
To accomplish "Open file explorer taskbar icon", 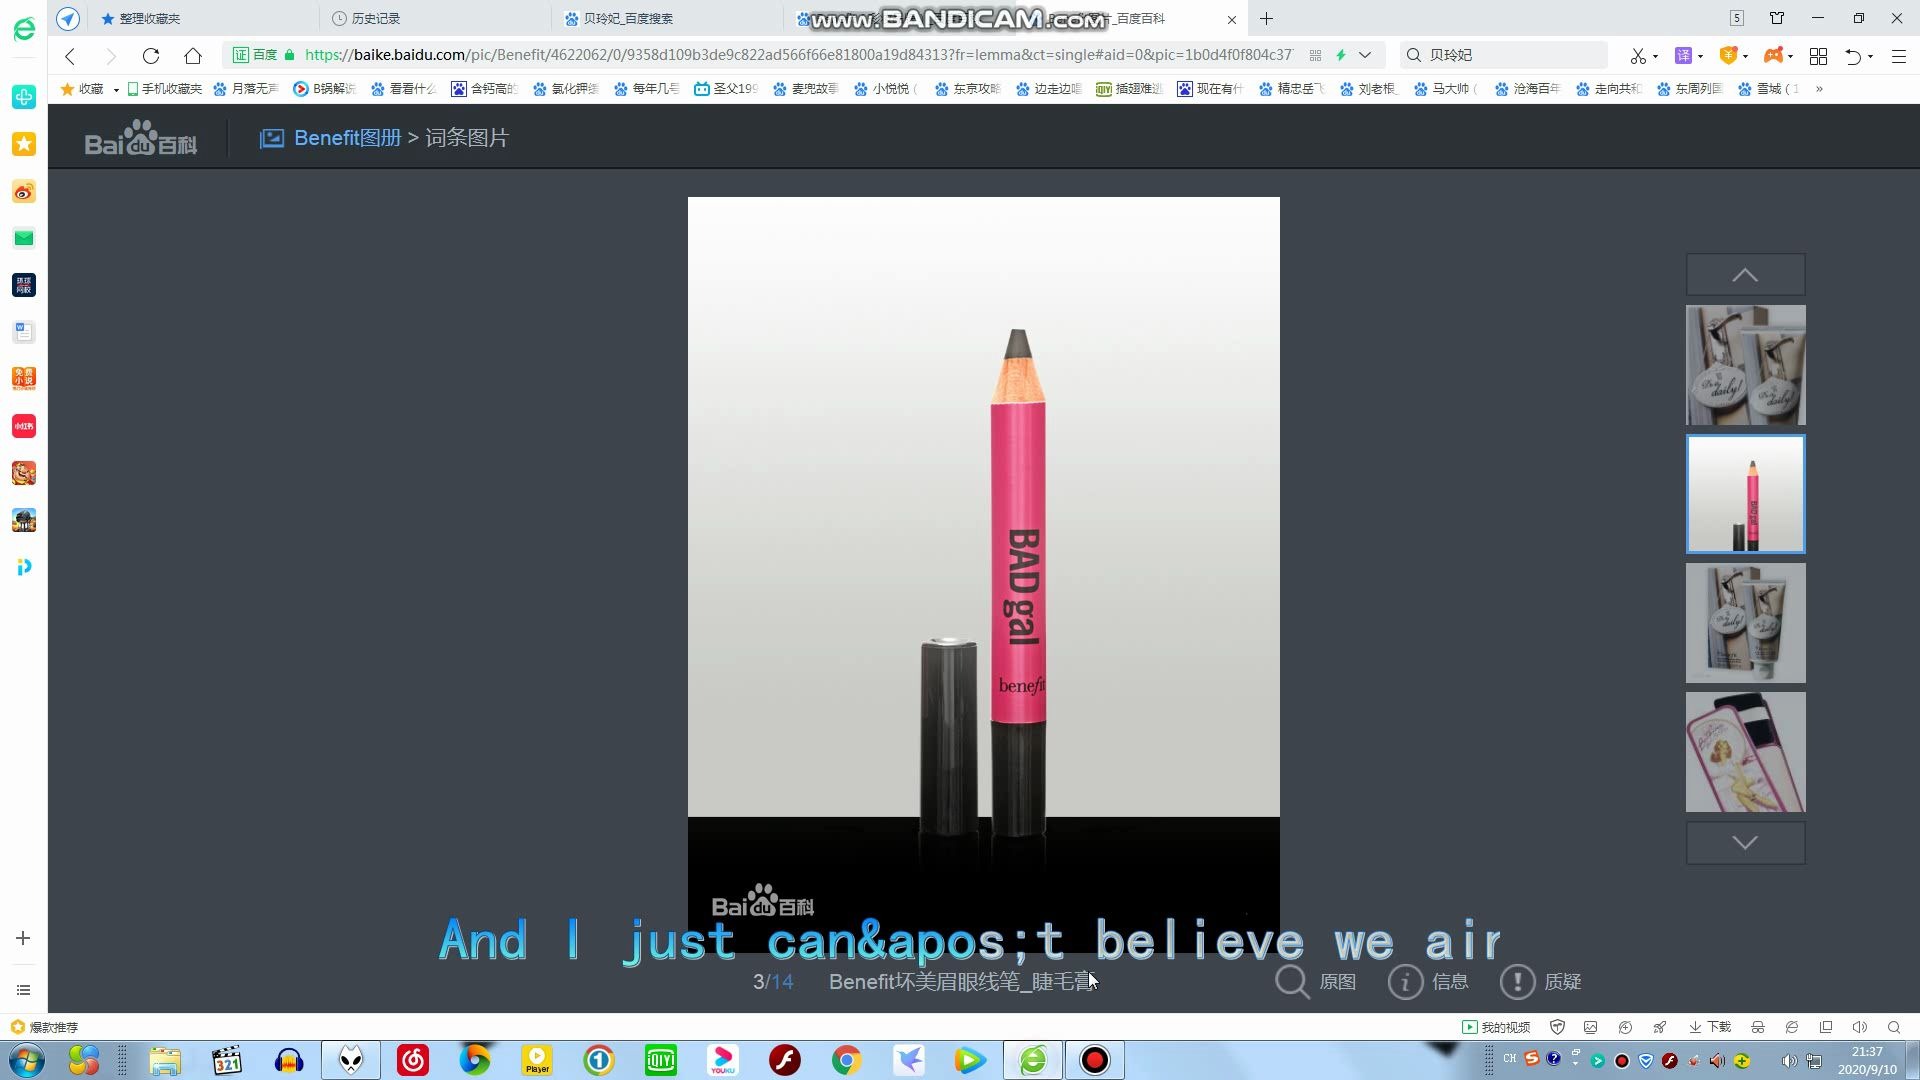I will (165, 1060).
